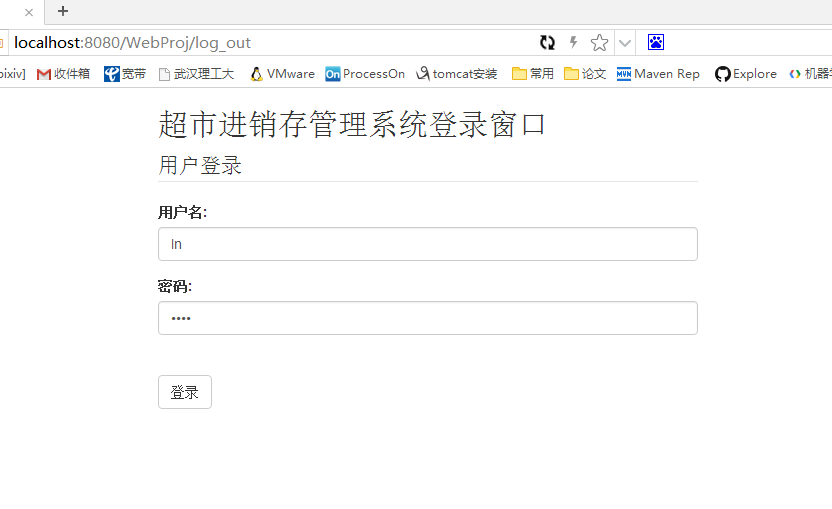Open the GitHub Explore bookmark

746,74
